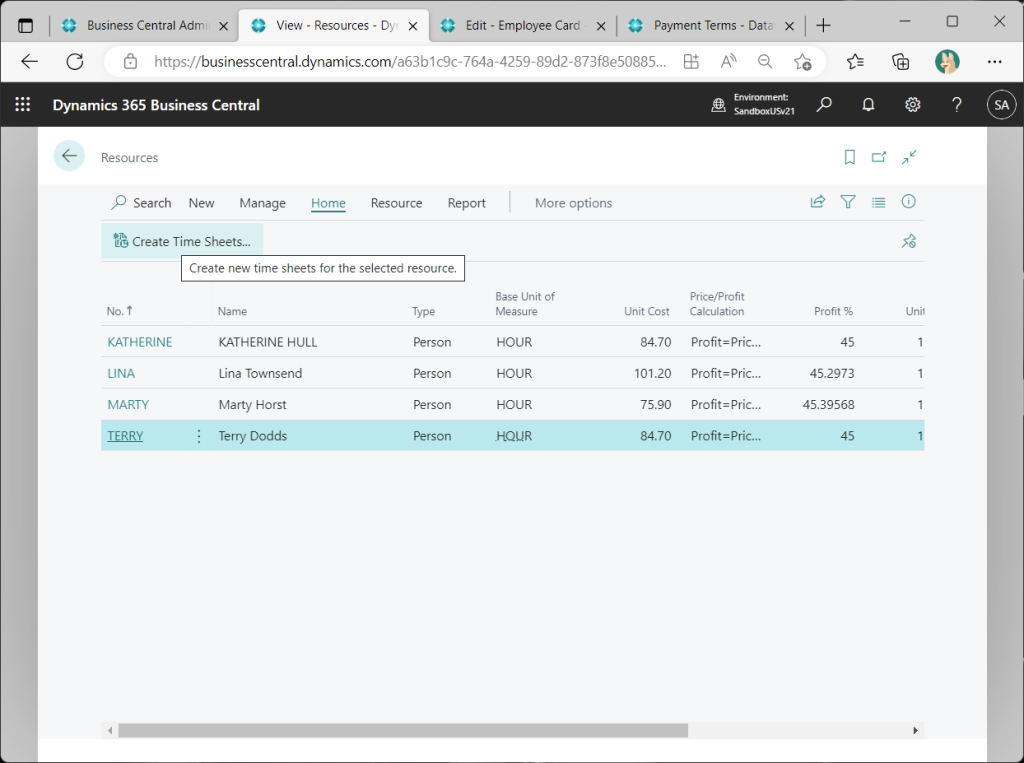Click the help question mark icon

pyautogui.click(x=957, y=105)
